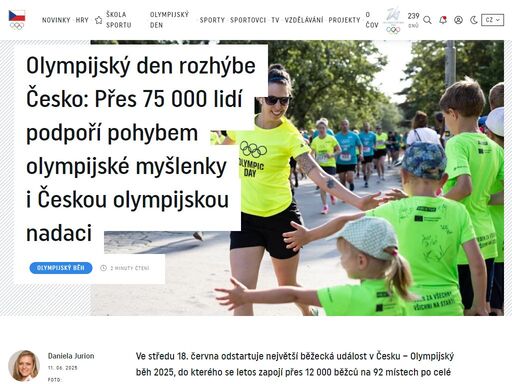This screenshot has height=384, width=512.
Task: Open the O ČOV menu item
Action: 372,20
